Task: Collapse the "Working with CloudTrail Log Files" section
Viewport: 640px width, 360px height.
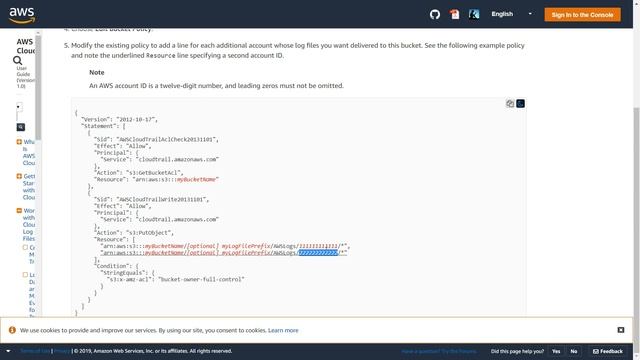Action: pos(19,211)
